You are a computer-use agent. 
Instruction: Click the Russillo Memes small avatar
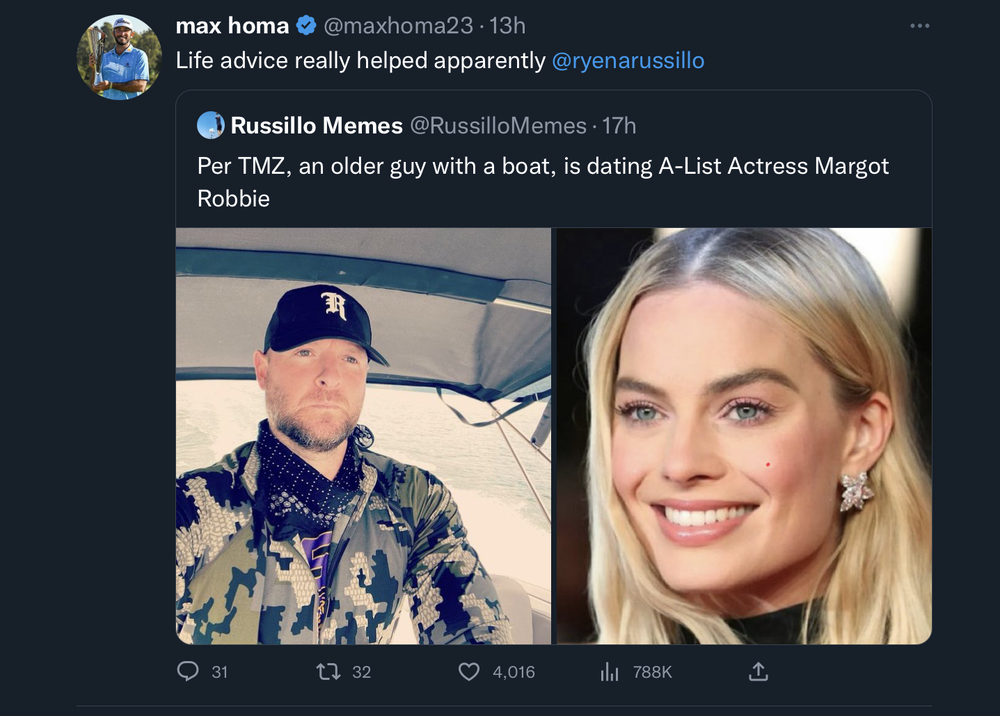tap(211, 125)
